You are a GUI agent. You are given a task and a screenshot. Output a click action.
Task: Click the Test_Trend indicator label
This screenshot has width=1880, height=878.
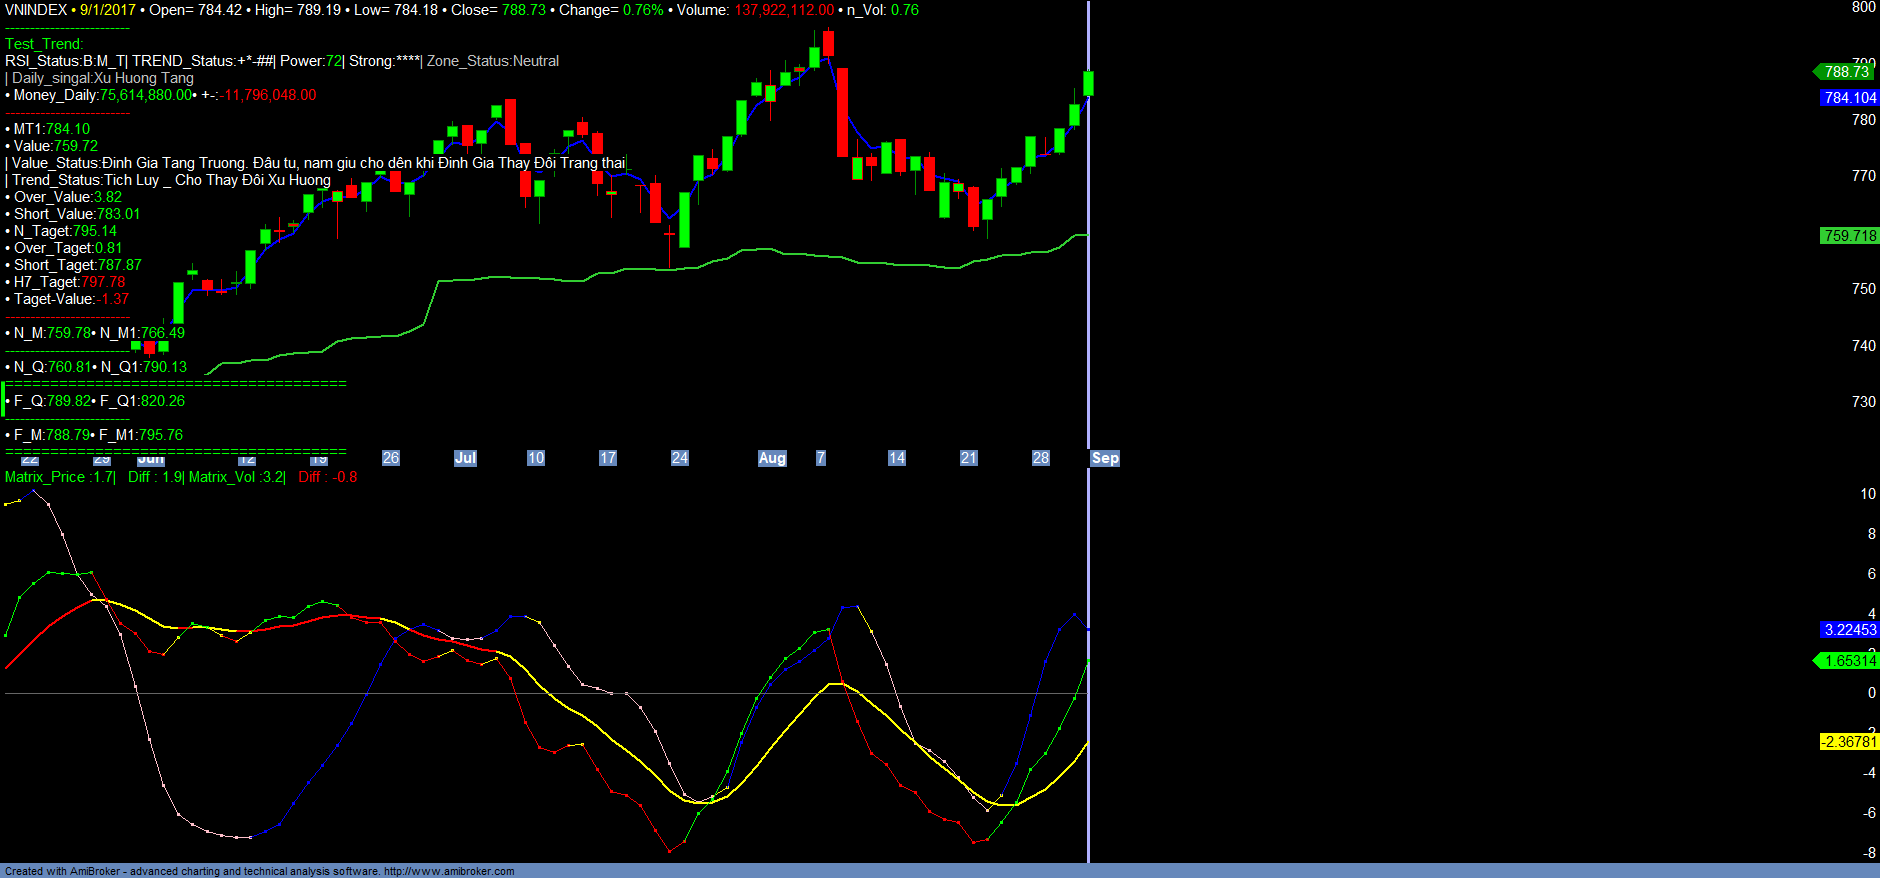click(44, 44)
